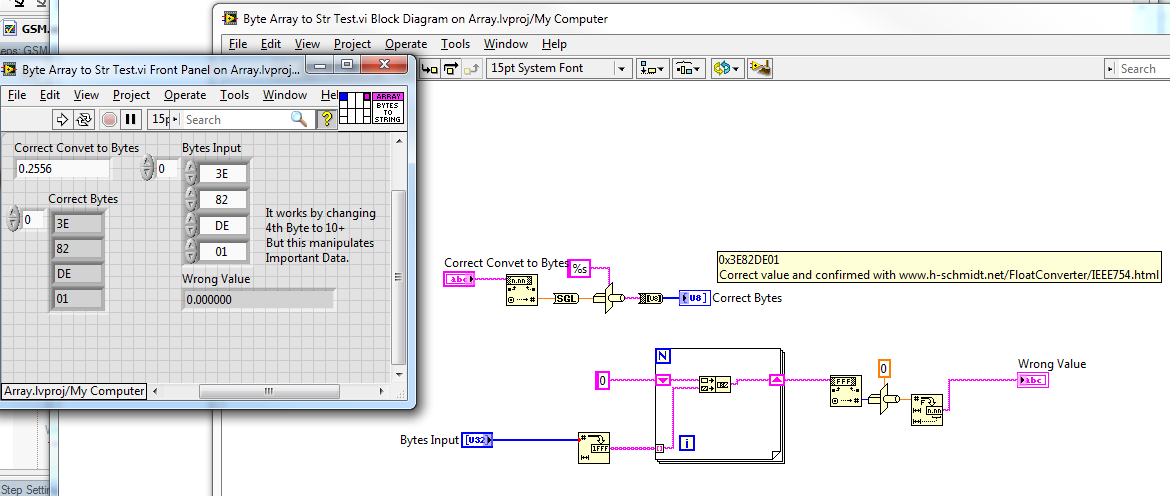The width and height of the screenshot is (1170, 496).
Task: Click the Correct Bytes array index stepper
Action: click(13, 219)
